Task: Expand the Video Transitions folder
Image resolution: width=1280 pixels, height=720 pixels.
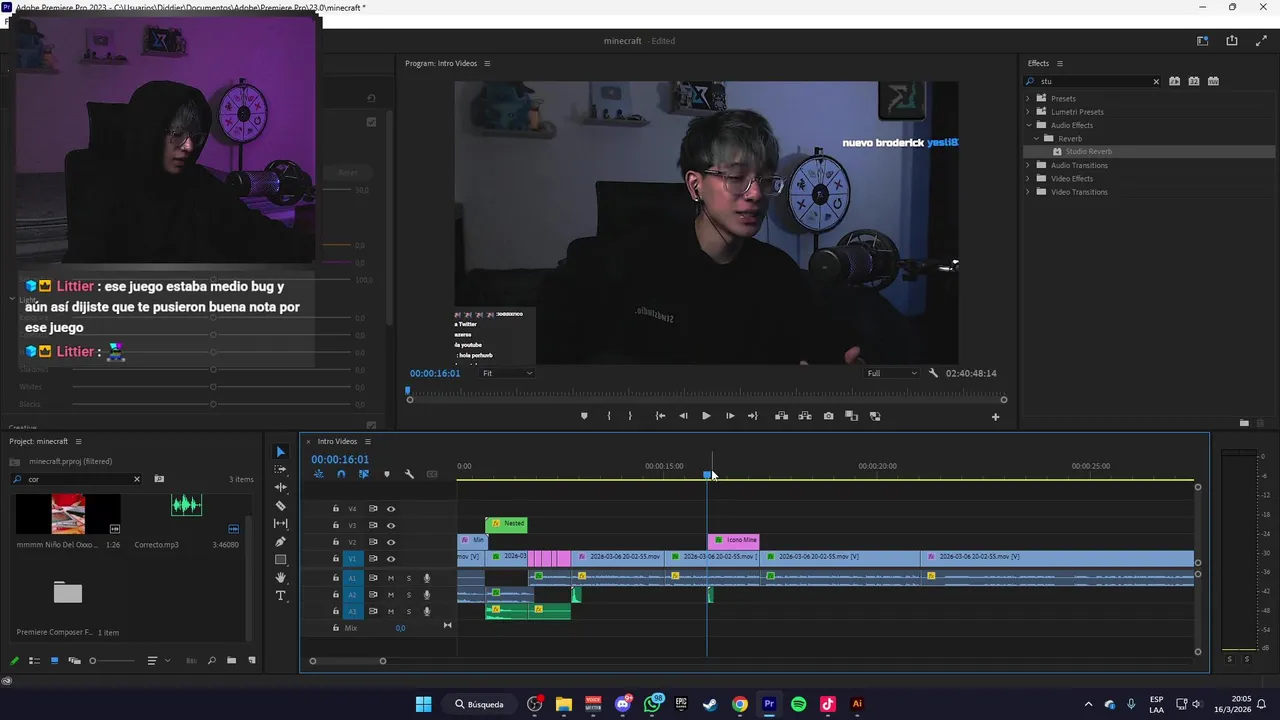Action: 1028,192
